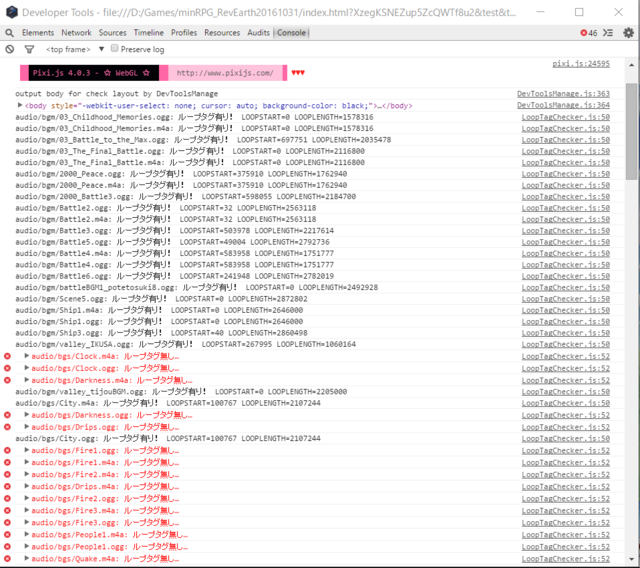Click error icon beside Drips.ogg row
The image size is (640, 568).
click(x=7, y=427)
